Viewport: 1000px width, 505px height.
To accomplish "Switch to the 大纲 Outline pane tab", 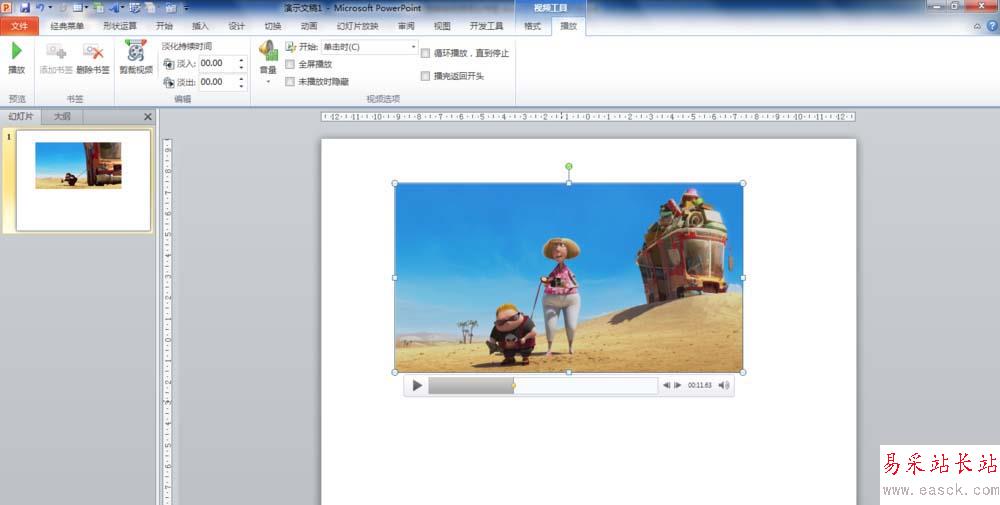I will (62, 117).
